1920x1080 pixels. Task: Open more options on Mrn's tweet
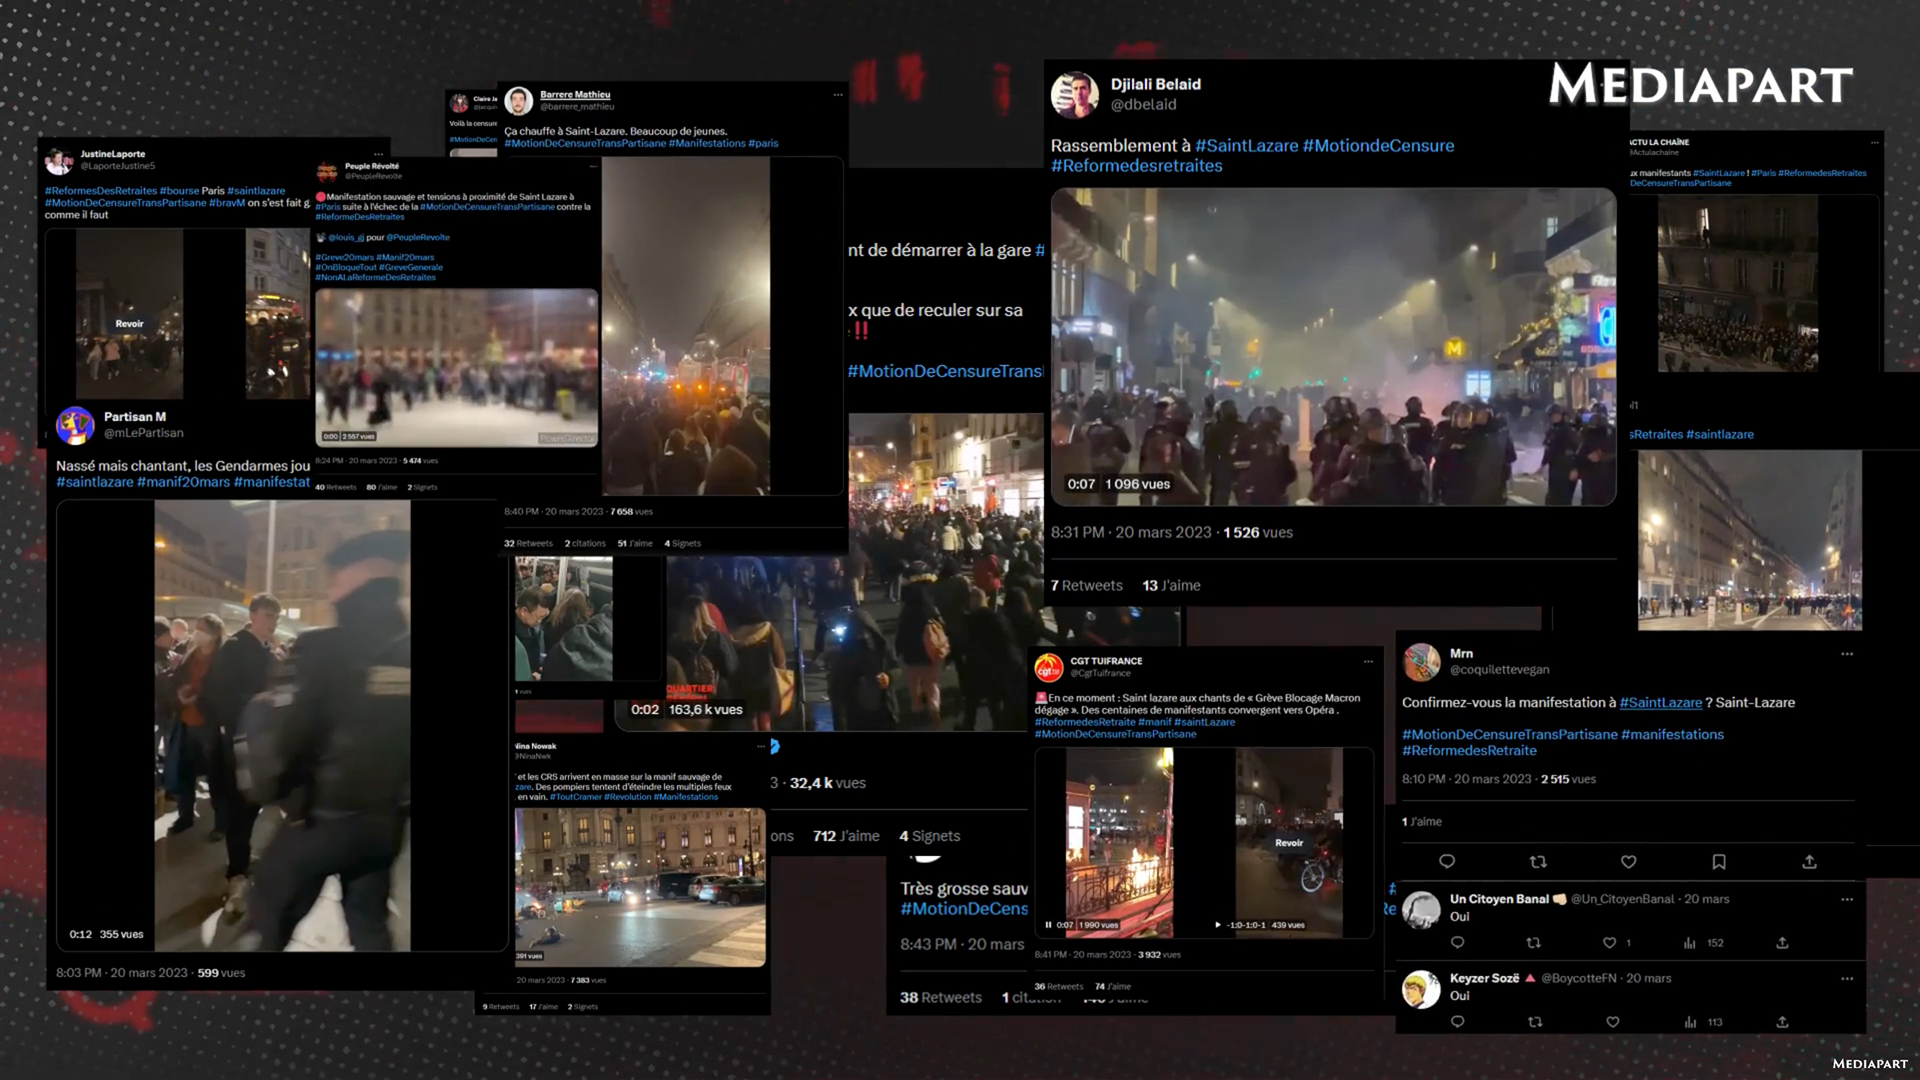pyautogui.click(x=1847, y=654)
